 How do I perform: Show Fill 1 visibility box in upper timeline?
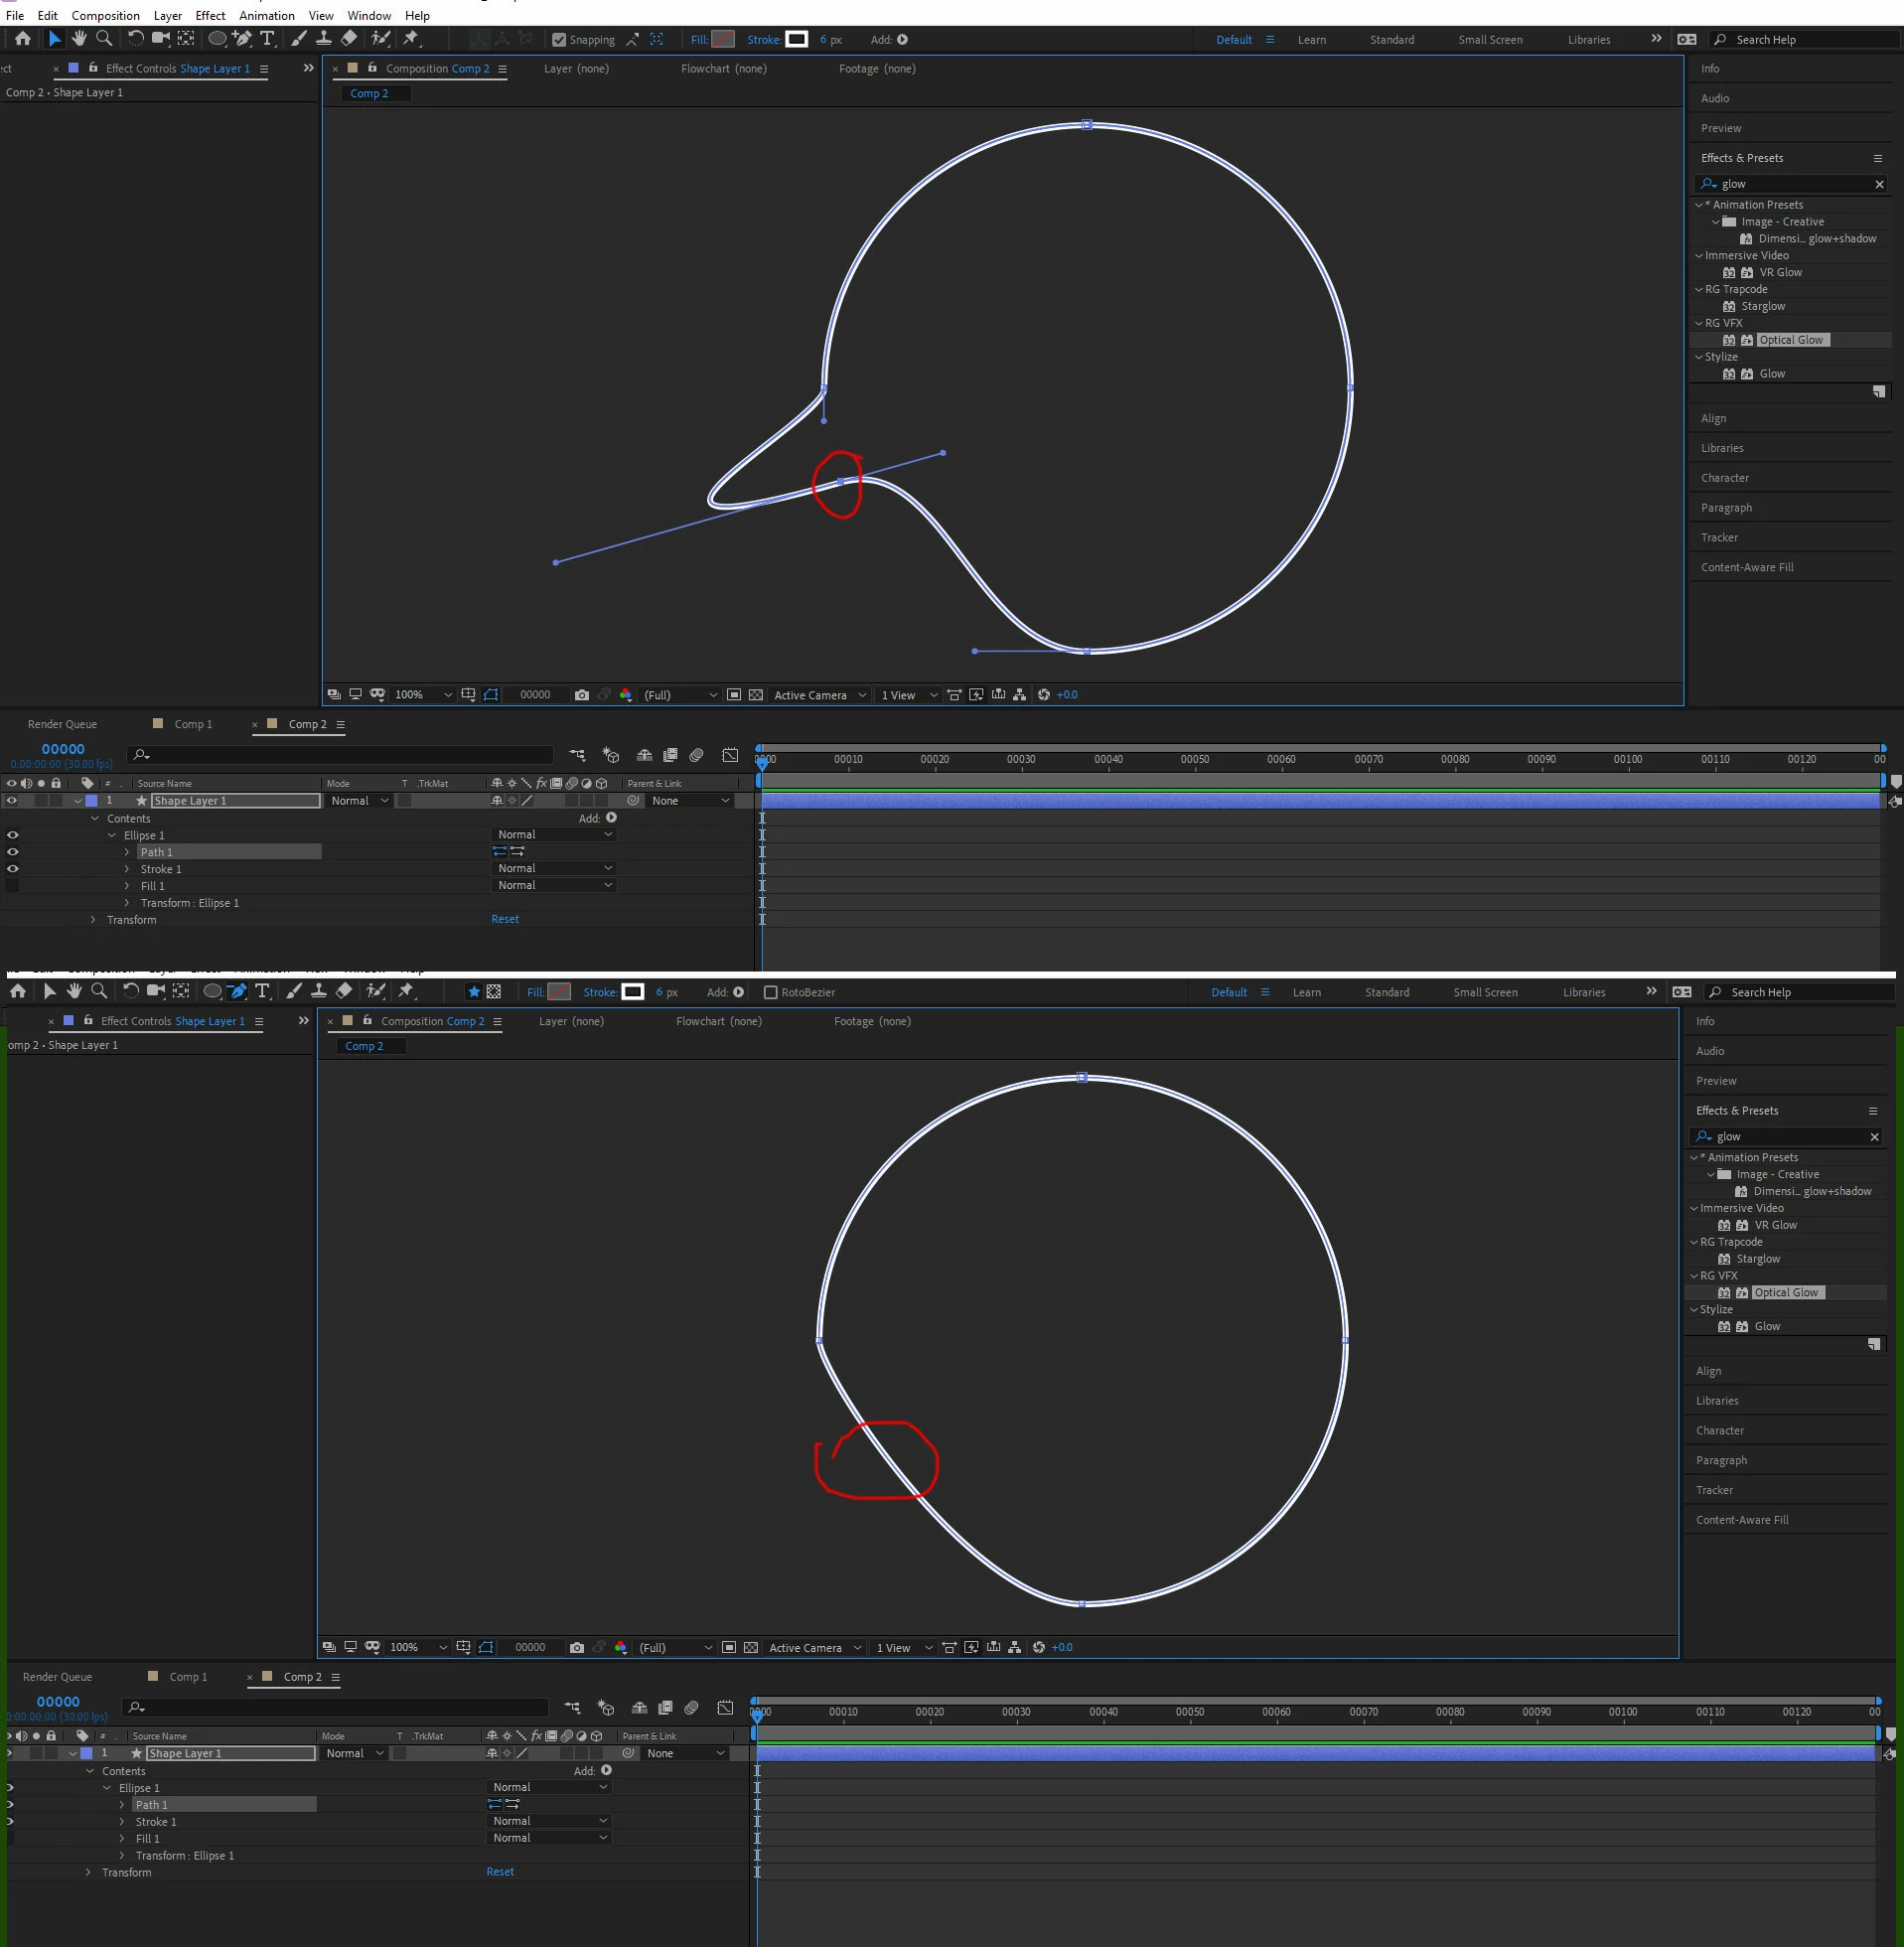point(12,886)
